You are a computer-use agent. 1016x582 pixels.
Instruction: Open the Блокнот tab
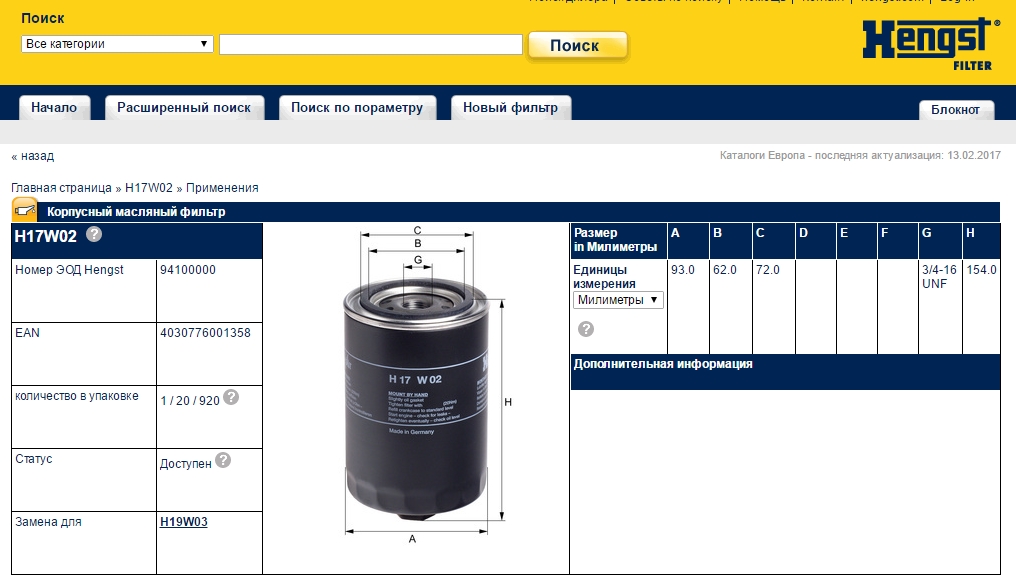coord(955,110)
